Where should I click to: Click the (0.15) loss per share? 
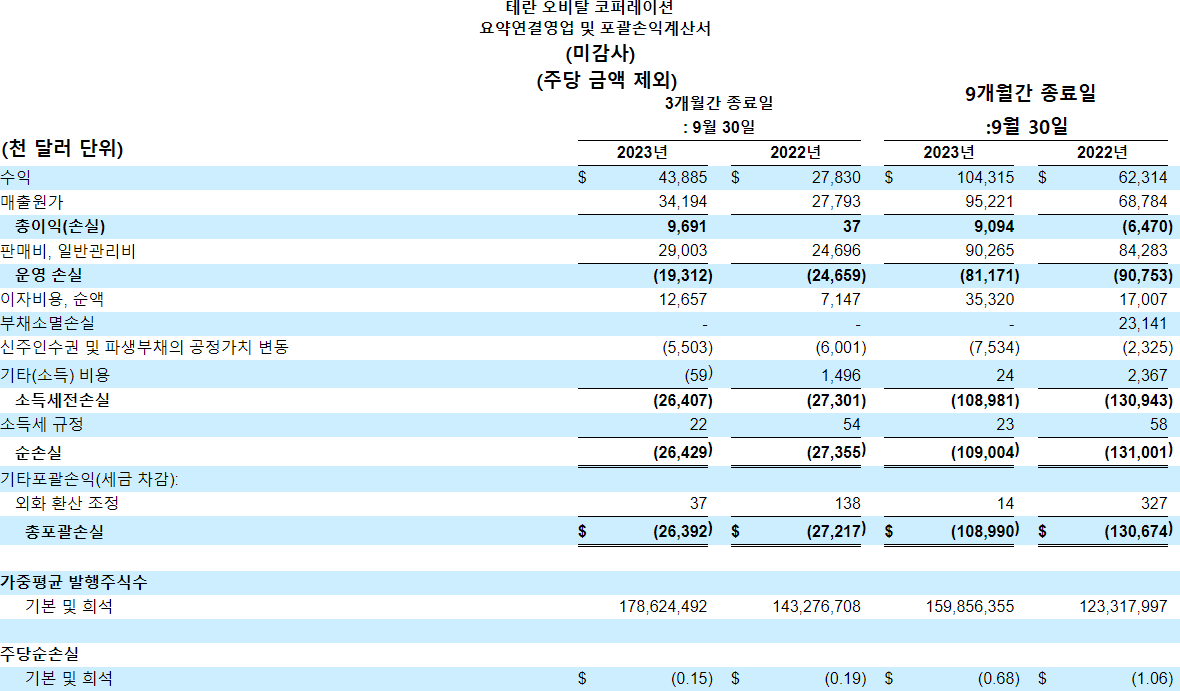(692, 679)
